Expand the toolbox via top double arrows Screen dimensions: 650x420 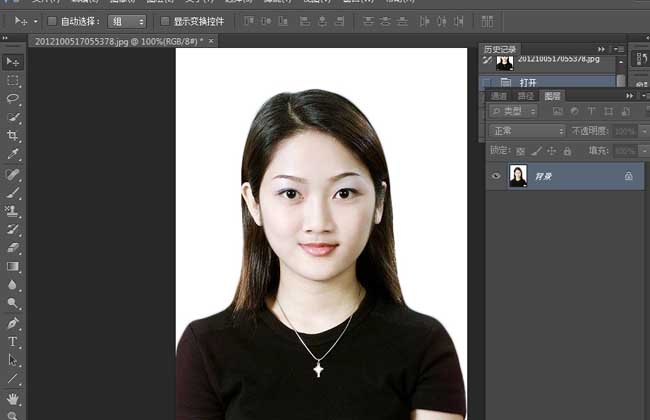(5, 38)
